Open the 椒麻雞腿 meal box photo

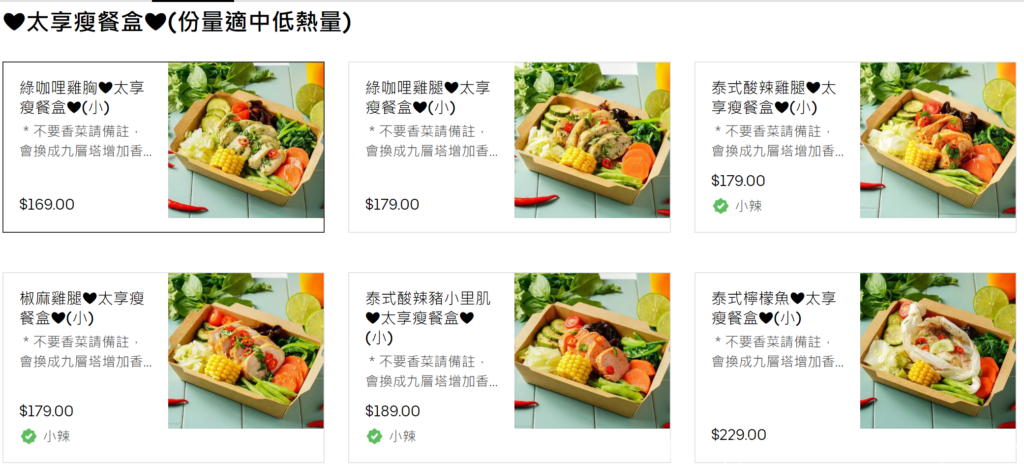click(246, 351)
